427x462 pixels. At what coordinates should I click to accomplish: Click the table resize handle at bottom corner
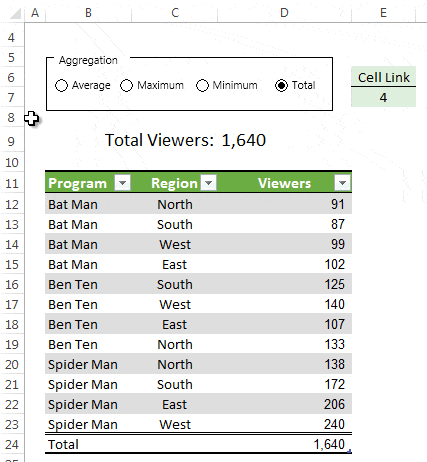pyautogui.click(x=349, y=451)
